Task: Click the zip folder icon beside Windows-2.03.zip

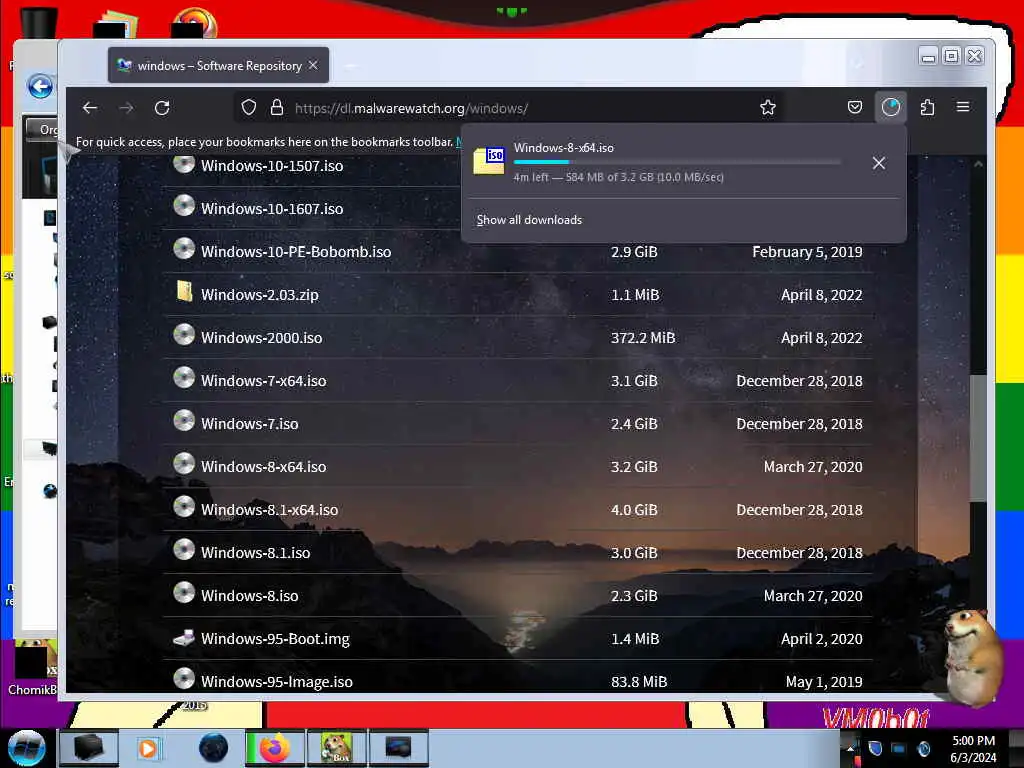Action: pos(184,291)
